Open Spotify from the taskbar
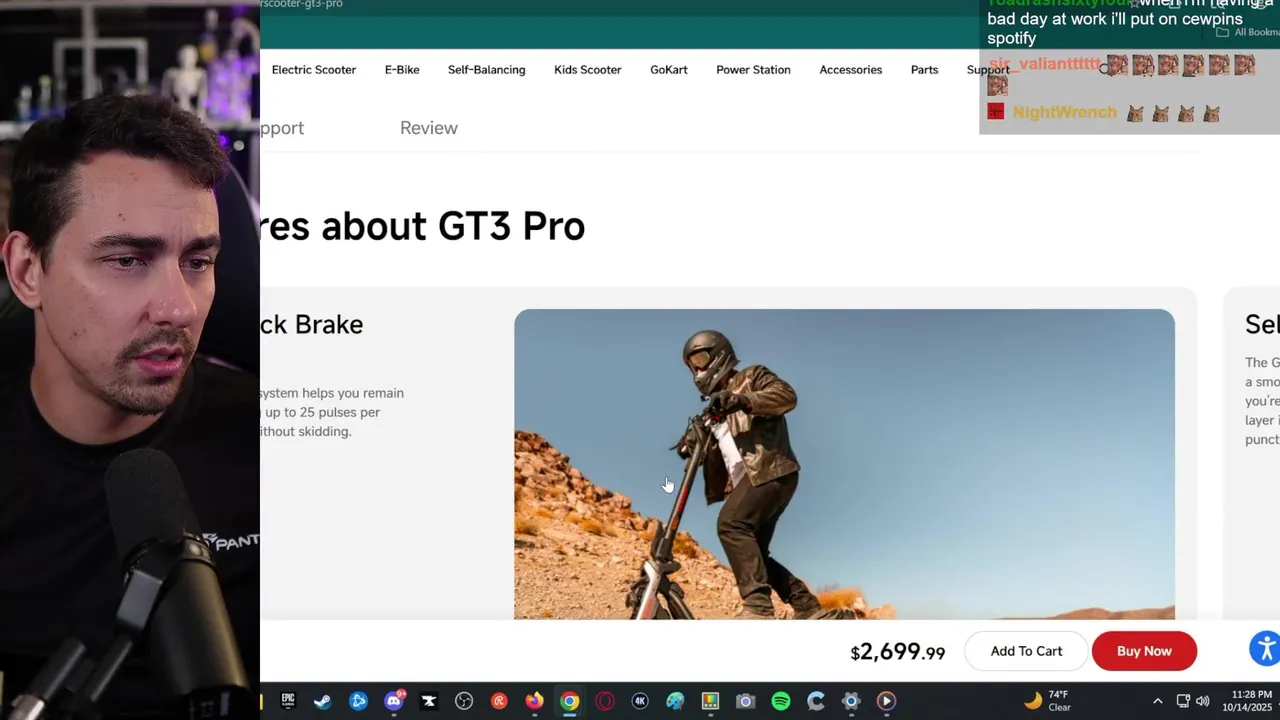The width and height of the screenshot is (1280, 720). click(x=781, y=701)
